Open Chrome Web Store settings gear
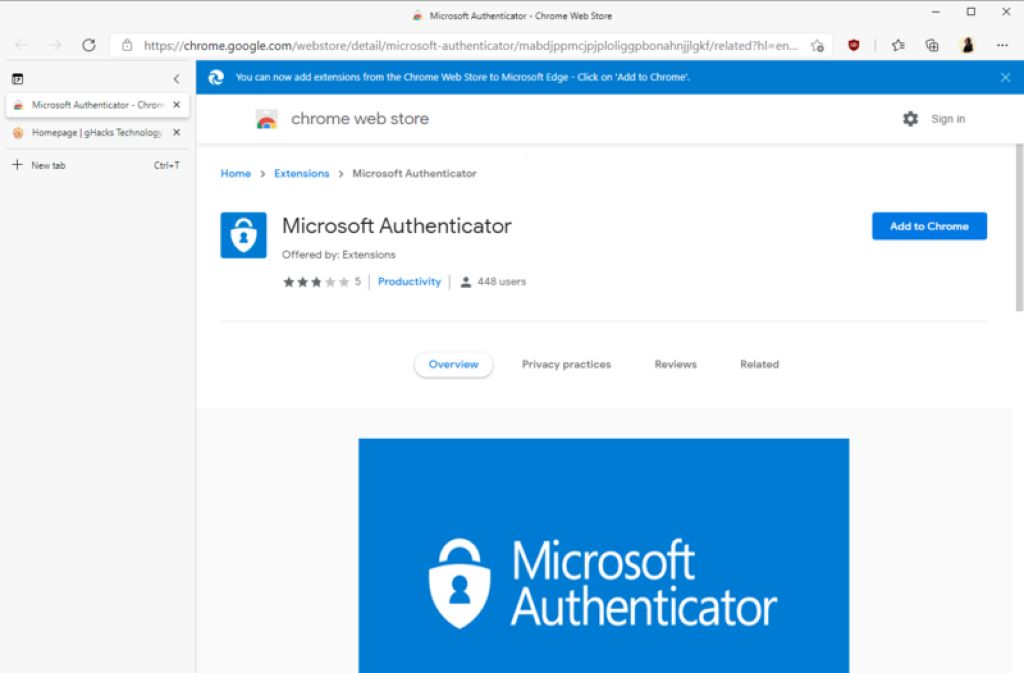The image size is (1024, 673). click(910, 119)
